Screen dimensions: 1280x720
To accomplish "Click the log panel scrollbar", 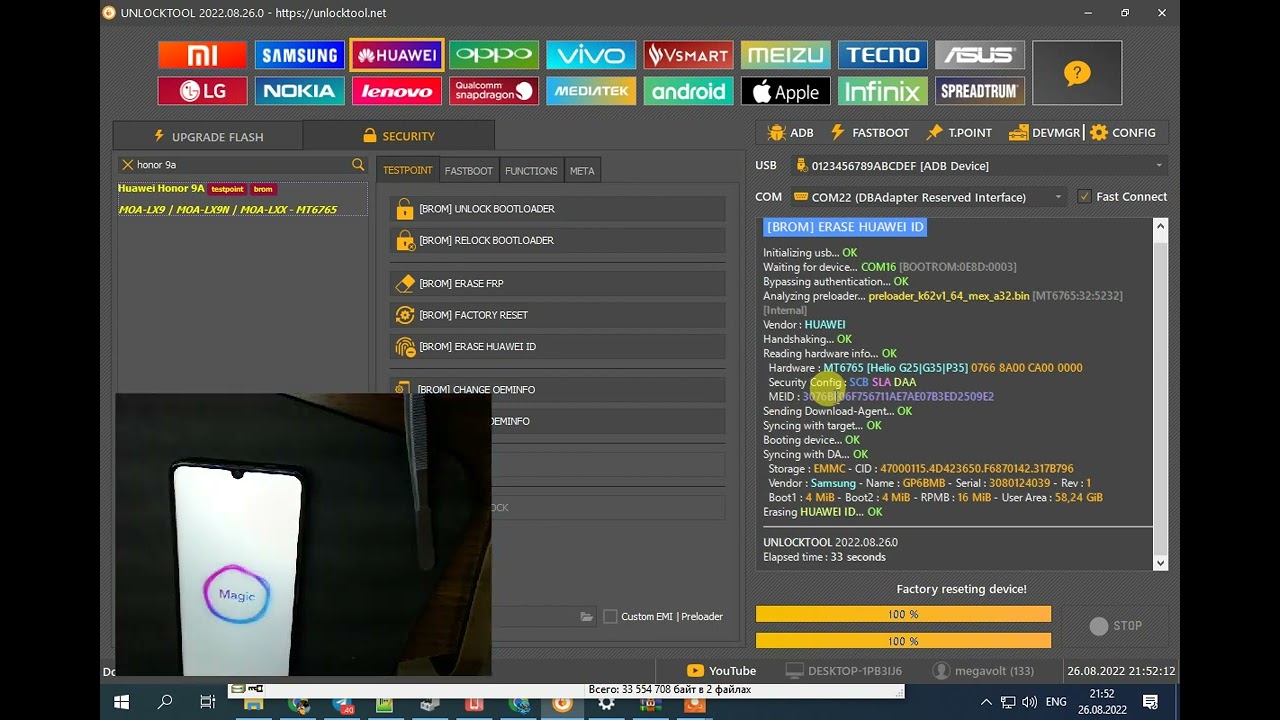I will pyautogui.click(x=1160, y=394).
